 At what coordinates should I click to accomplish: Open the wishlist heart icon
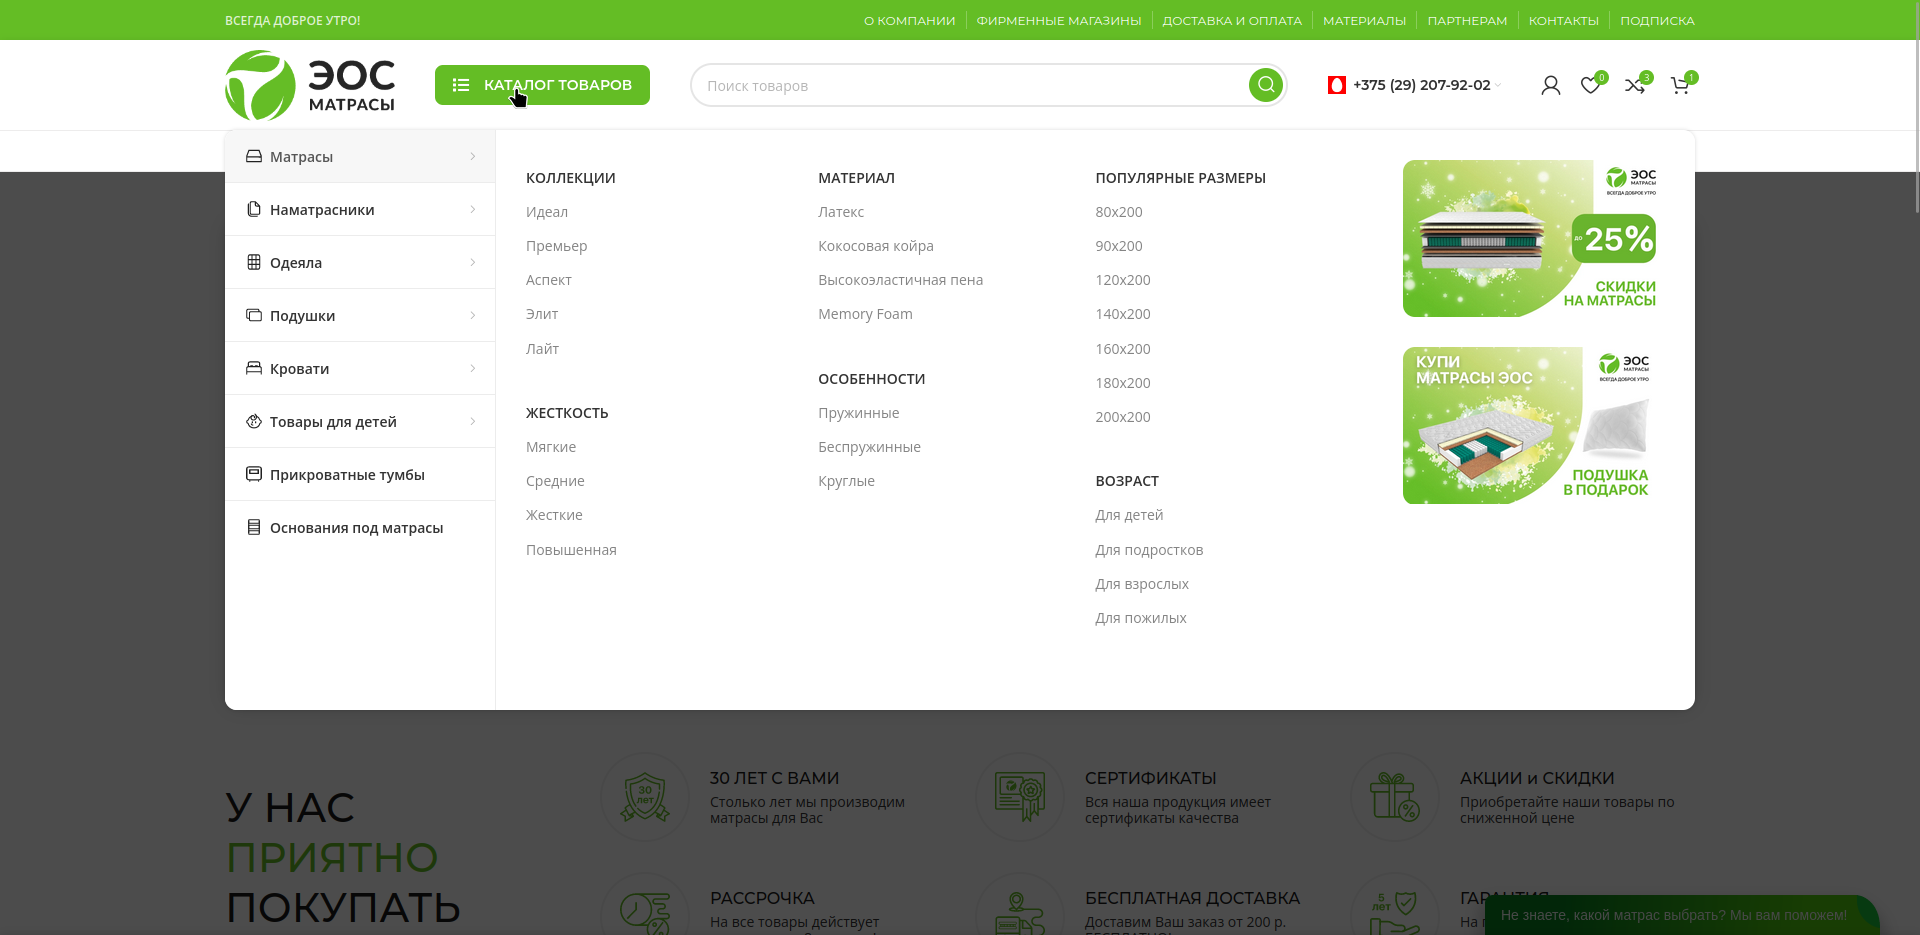pos(1590,86)
